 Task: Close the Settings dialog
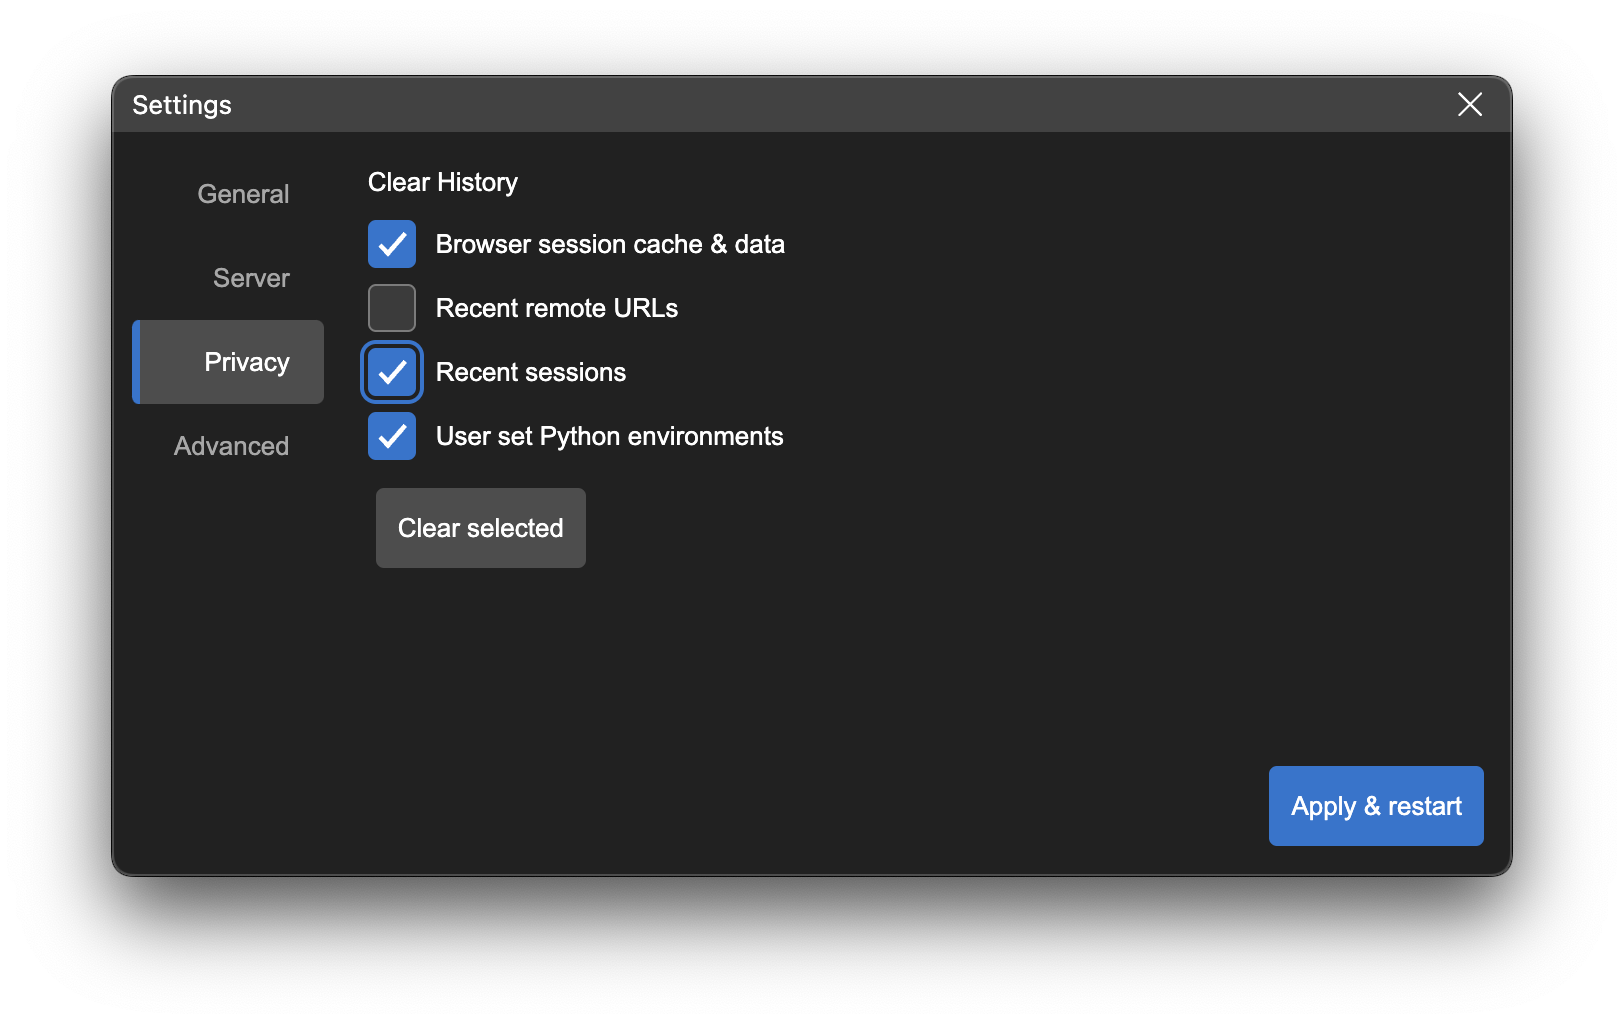[x=1469, y=104]
